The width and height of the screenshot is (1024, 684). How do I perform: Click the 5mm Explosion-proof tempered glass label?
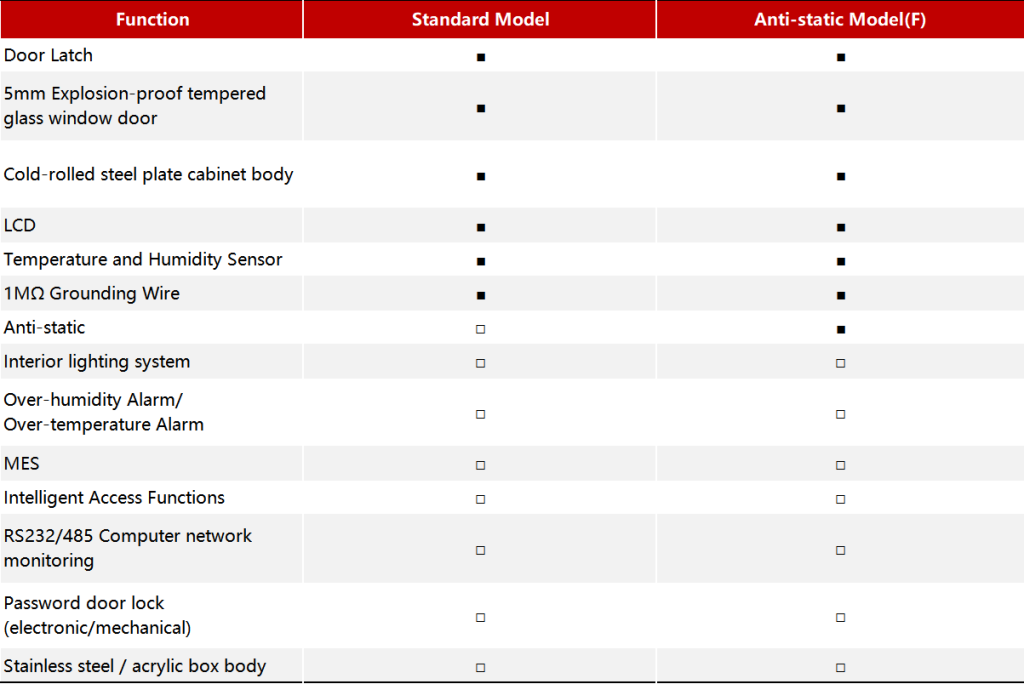coord(135,105)
